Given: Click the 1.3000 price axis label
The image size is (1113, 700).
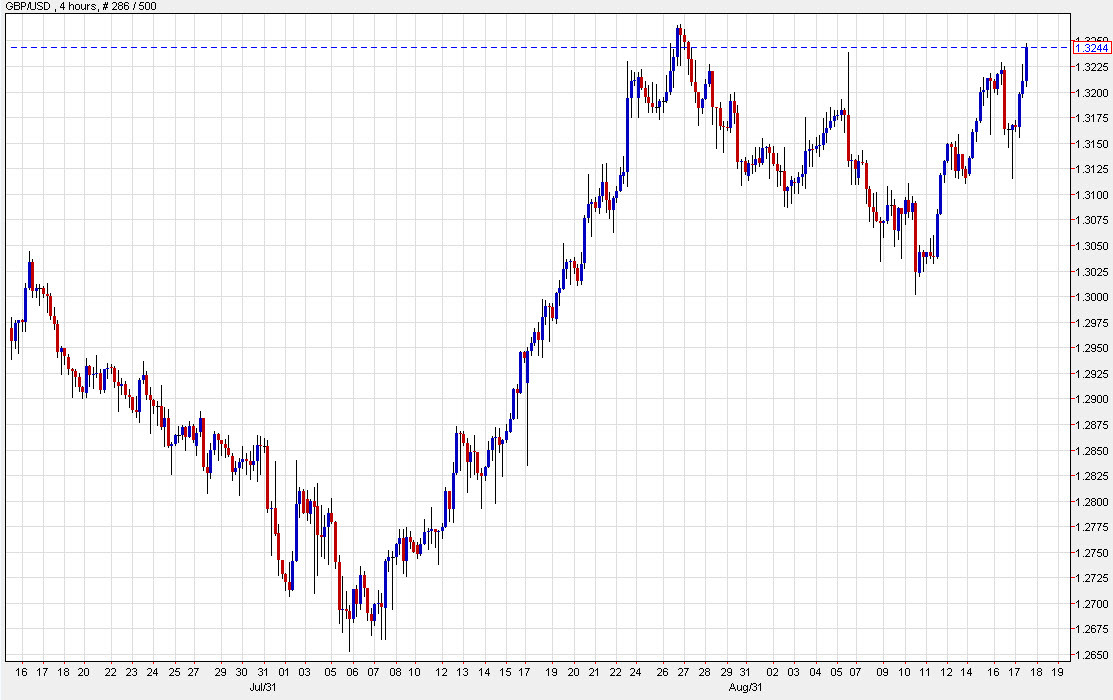Looking at the screenshot, I should coord(1092,296).
